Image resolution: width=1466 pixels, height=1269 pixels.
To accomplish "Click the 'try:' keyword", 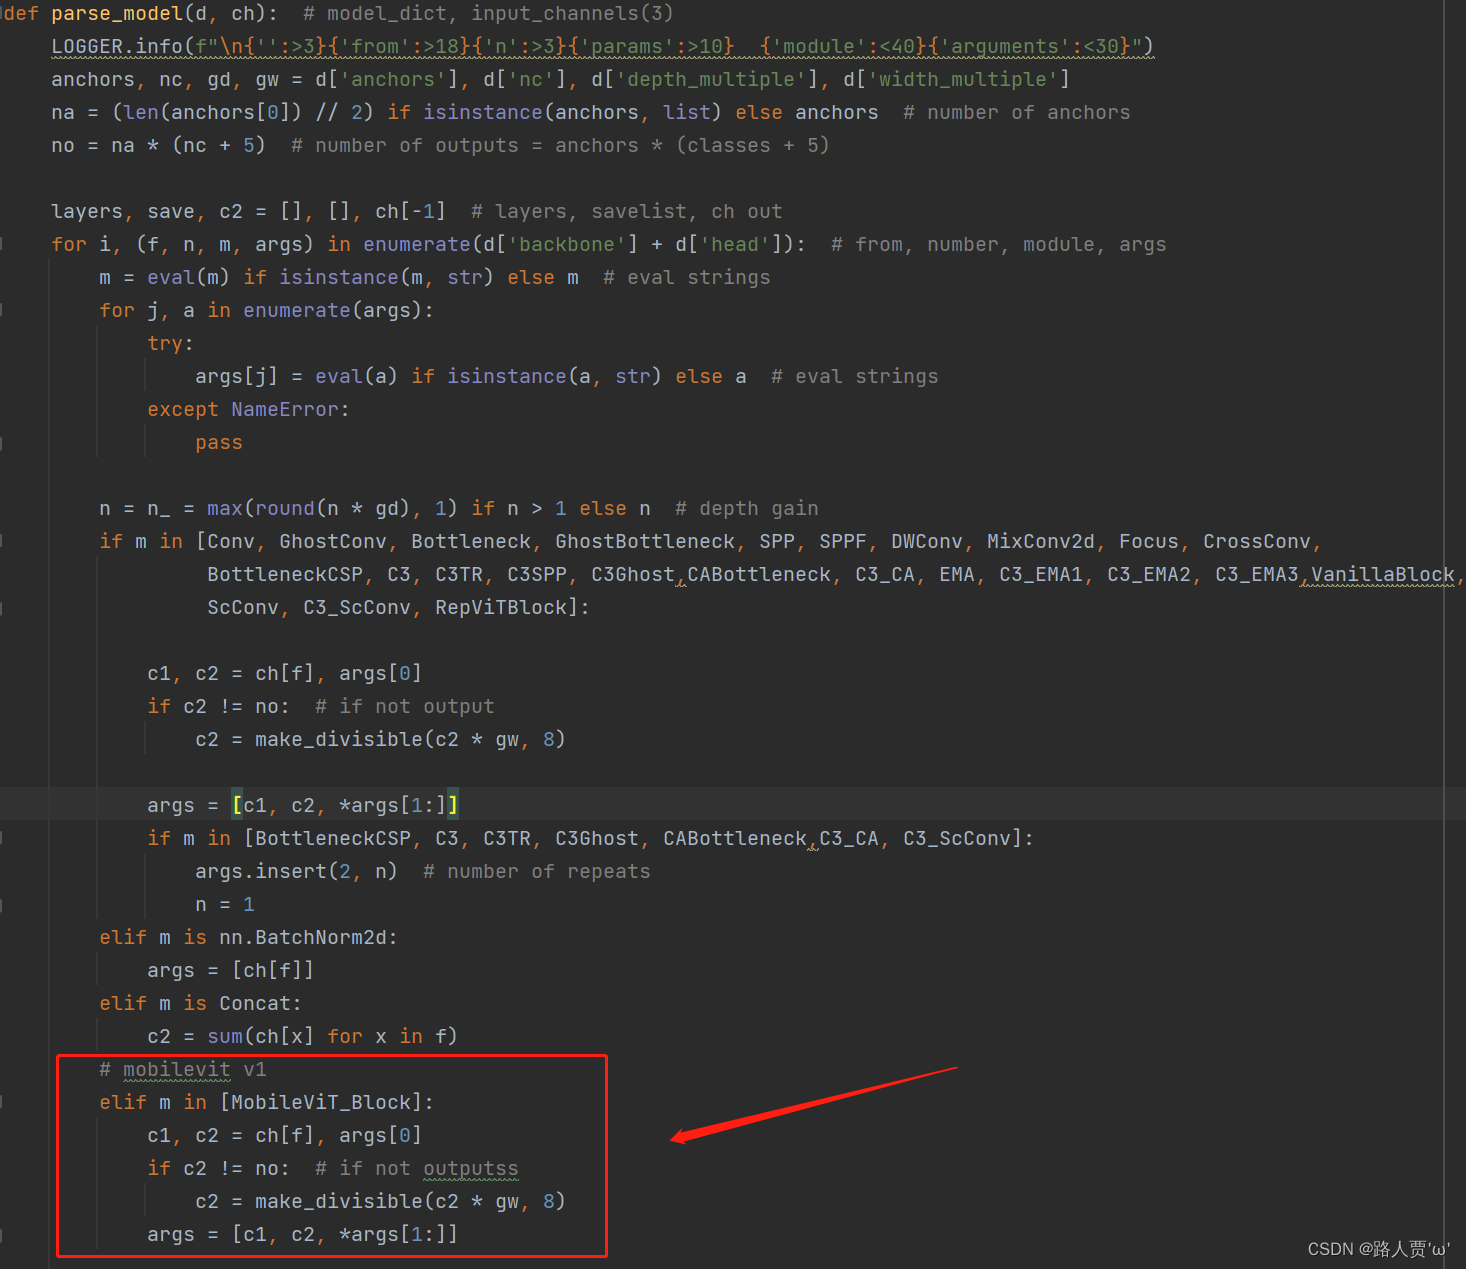I will [x=171, y=343].
